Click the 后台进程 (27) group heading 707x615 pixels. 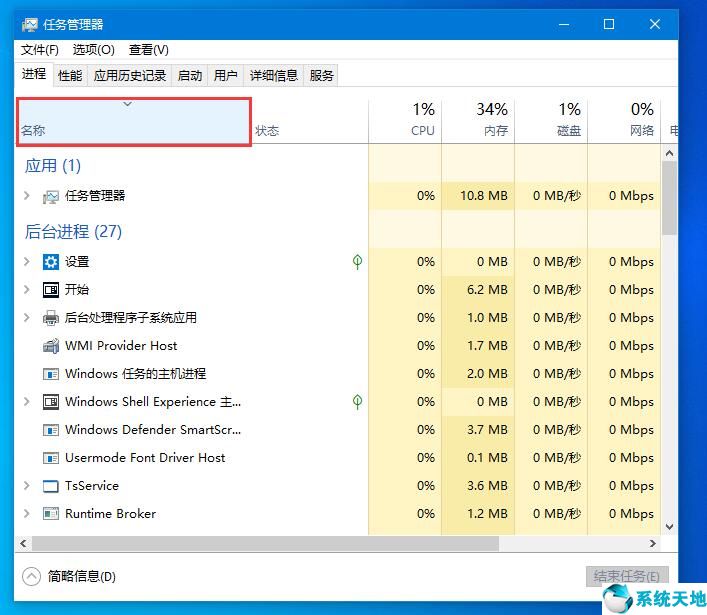click(73, 231)
